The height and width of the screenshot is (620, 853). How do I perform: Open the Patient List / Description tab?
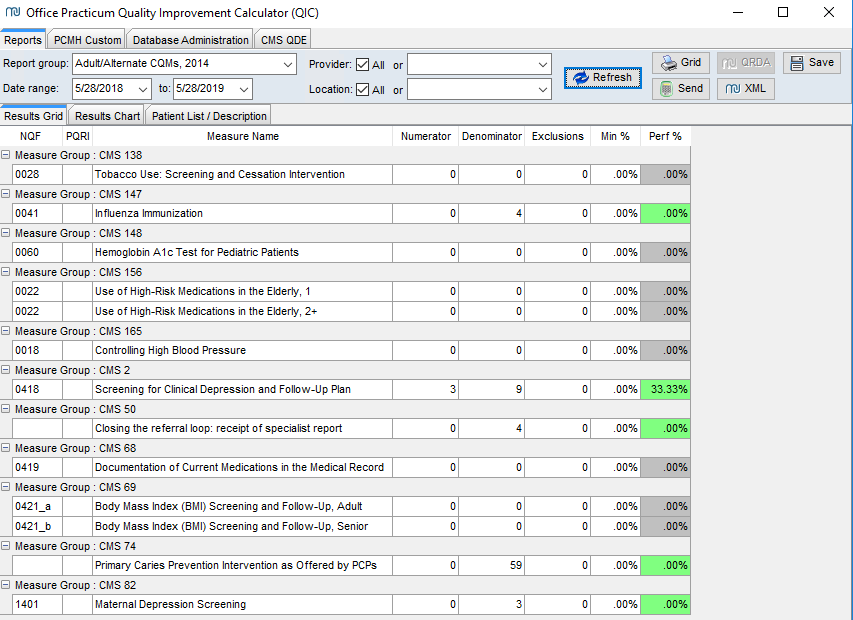[209, 116]
